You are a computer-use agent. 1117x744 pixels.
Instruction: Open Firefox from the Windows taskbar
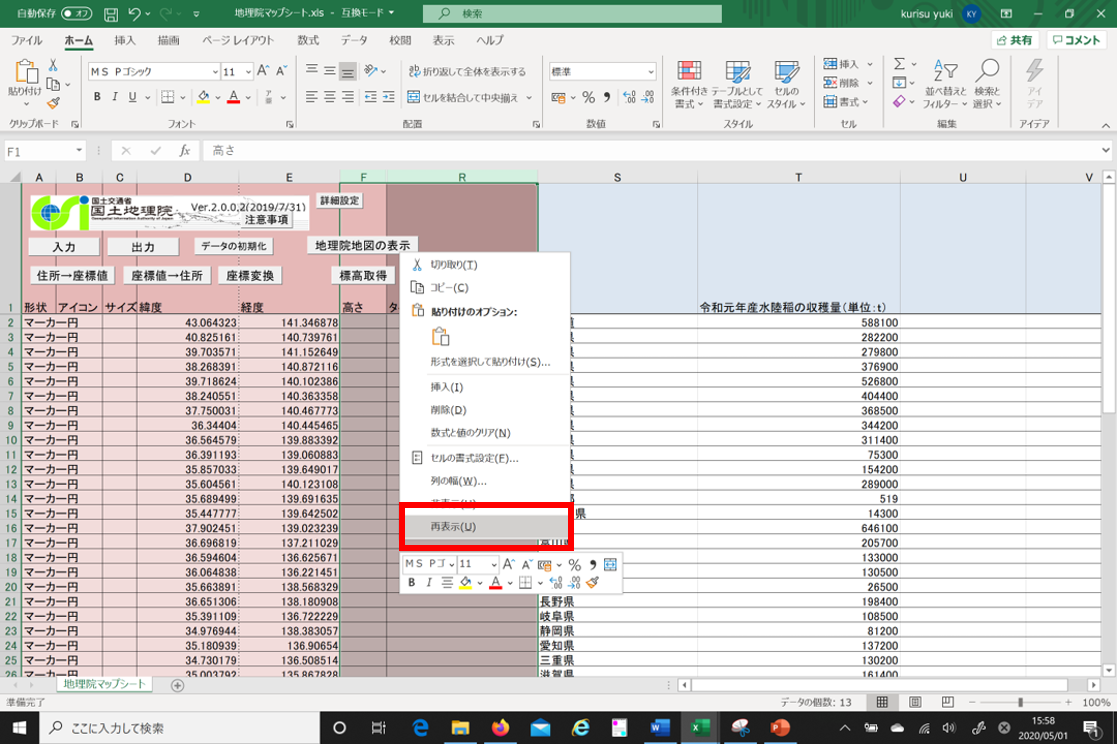pyautogui.click(x=500, y=728)
